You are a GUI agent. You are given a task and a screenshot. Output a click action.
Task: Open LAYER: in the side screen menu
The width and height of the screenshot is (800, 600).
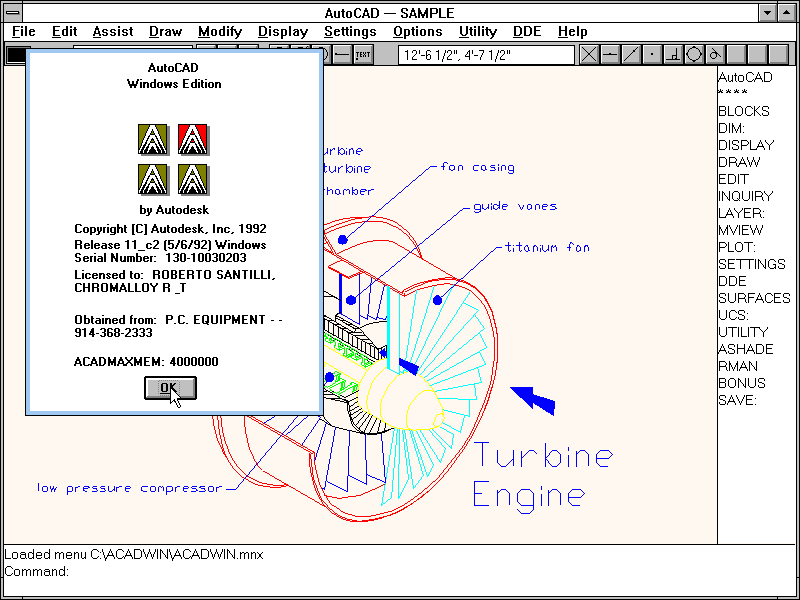pos(741,213)
